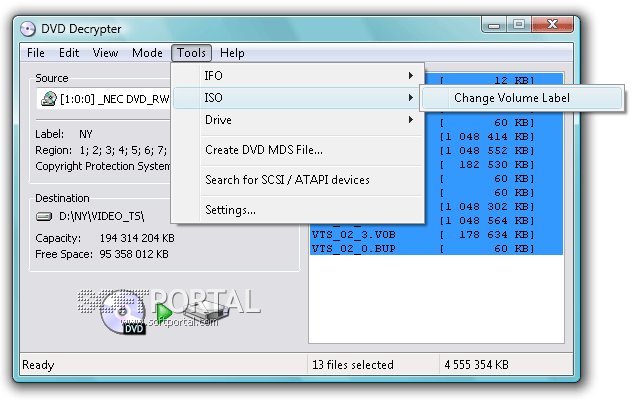Open Settings... from the Tools menu

(230, 210)
